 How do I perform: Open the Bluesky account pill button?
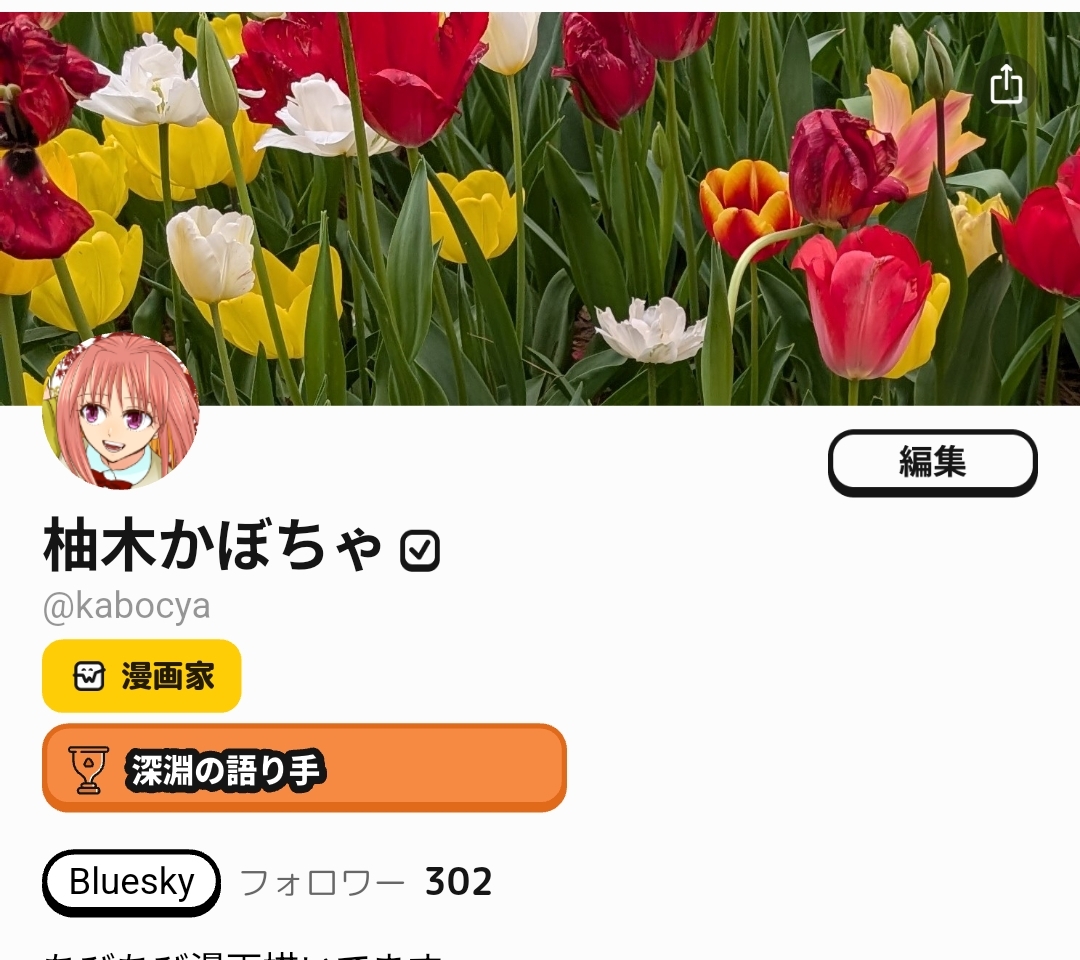click(x=132, y=882)
